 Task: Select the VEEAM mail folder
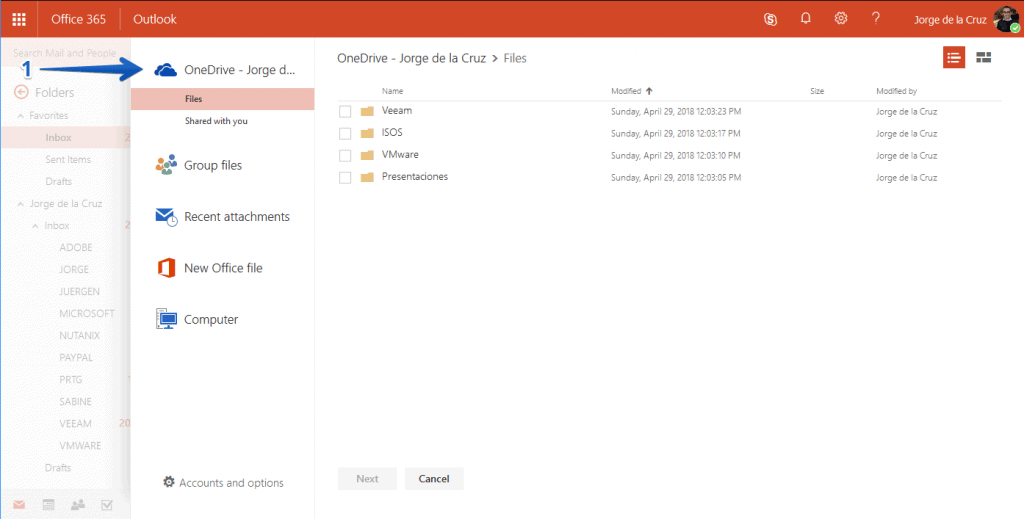click(x=75, y=424)
